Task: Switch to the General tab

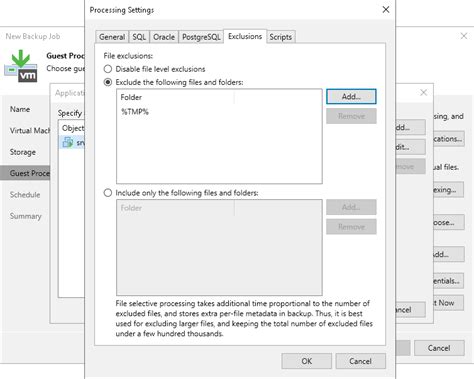Action: (x=112, y=37)
